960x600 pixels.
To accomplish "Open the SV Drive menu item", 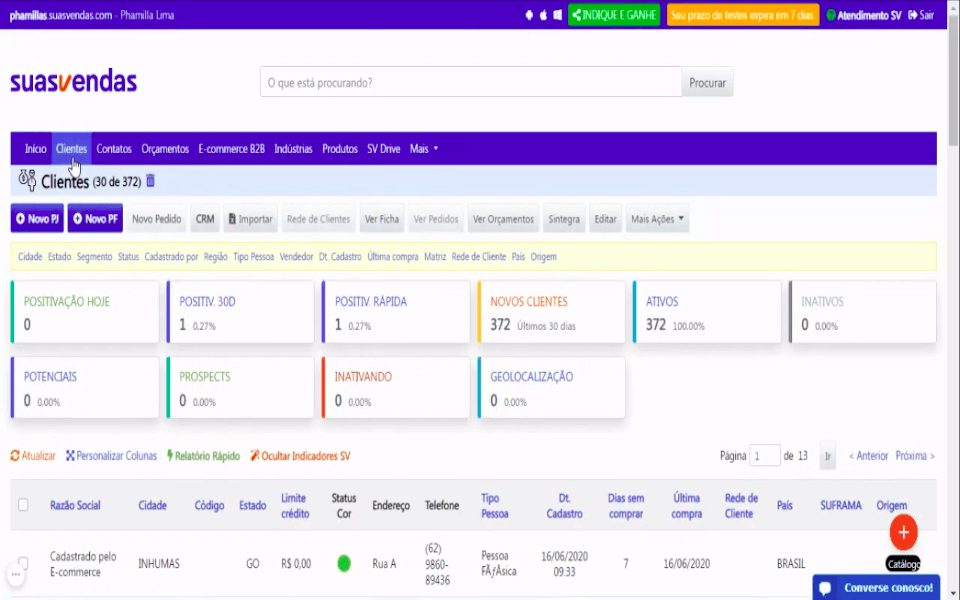I will point(383,149).
